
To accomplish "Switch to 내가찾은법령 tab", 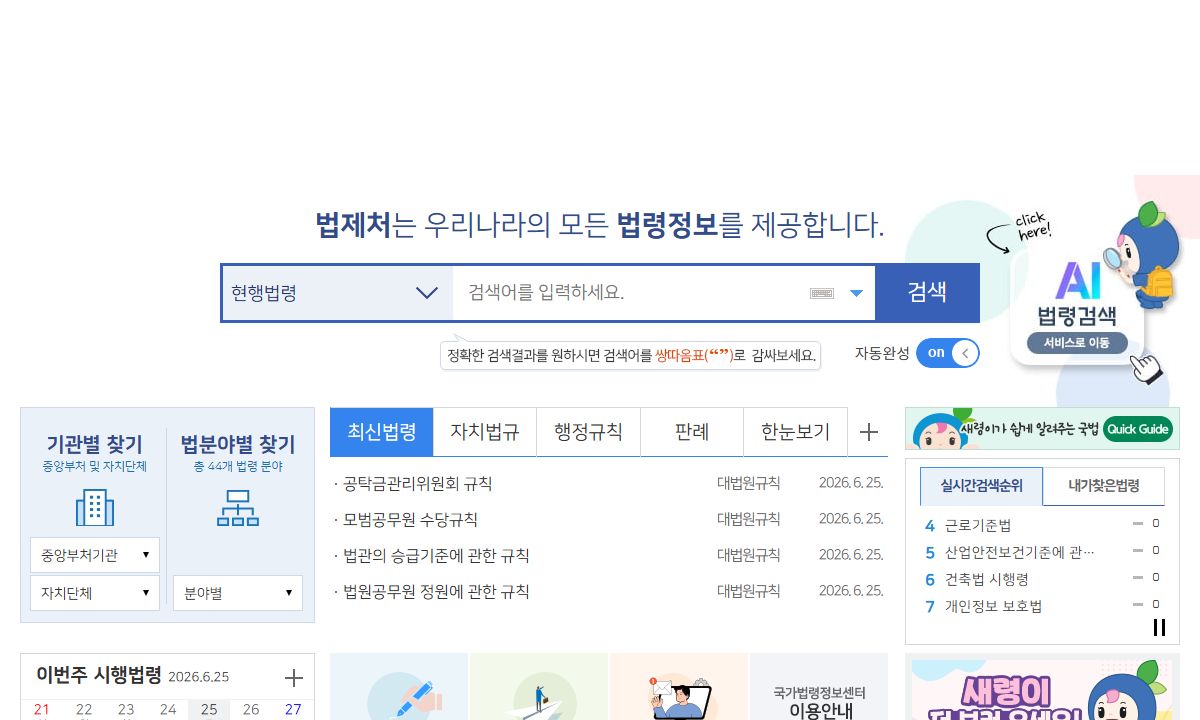I will pos(1104,486).
